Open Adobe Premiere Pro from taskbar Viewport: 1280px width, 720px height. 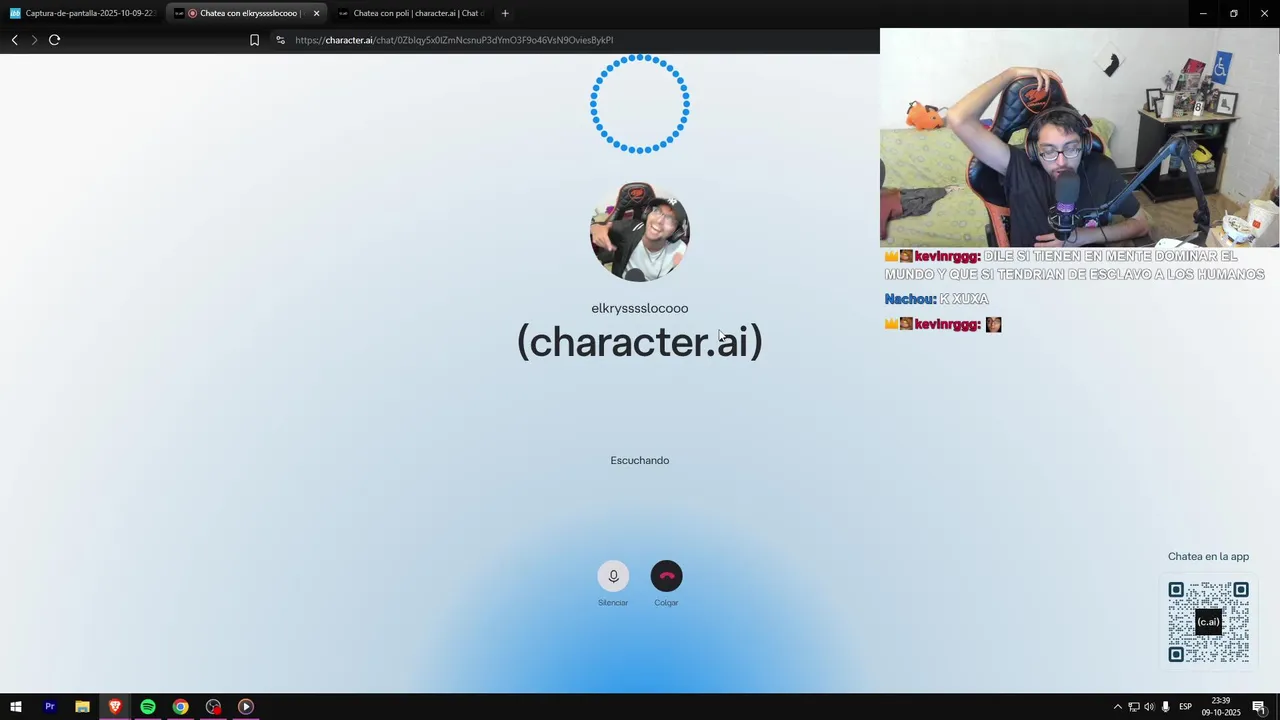click(x=49, y=707)
